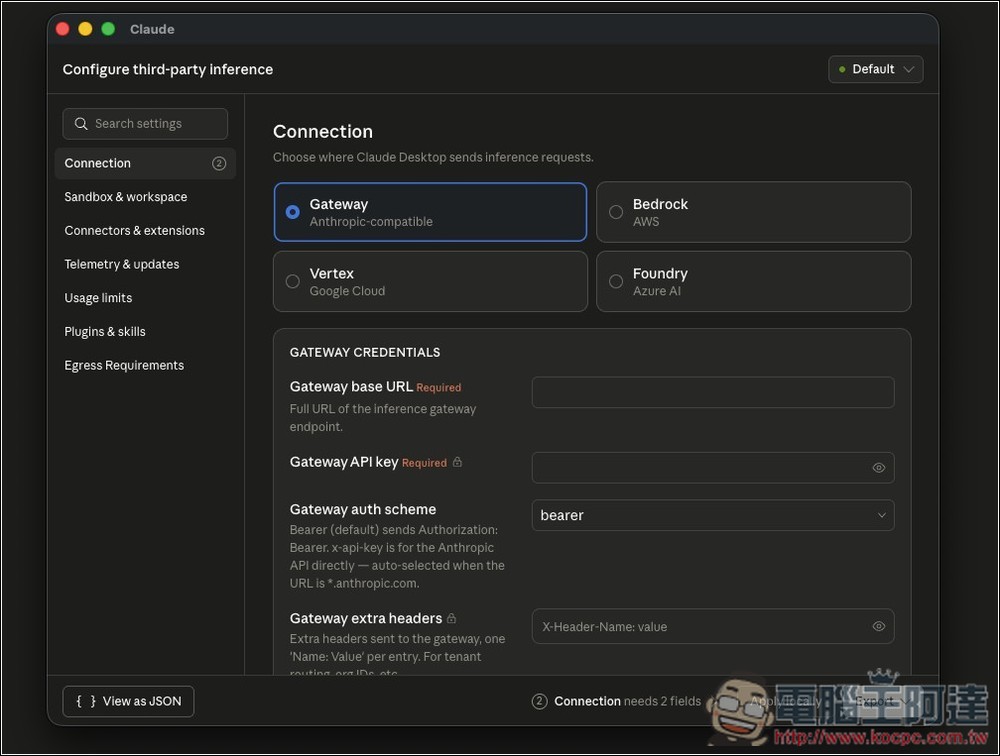Click the lock icon next to Gateway extra headers
Viewport: 1000px width, 756px height.
(x=452, y=618)
